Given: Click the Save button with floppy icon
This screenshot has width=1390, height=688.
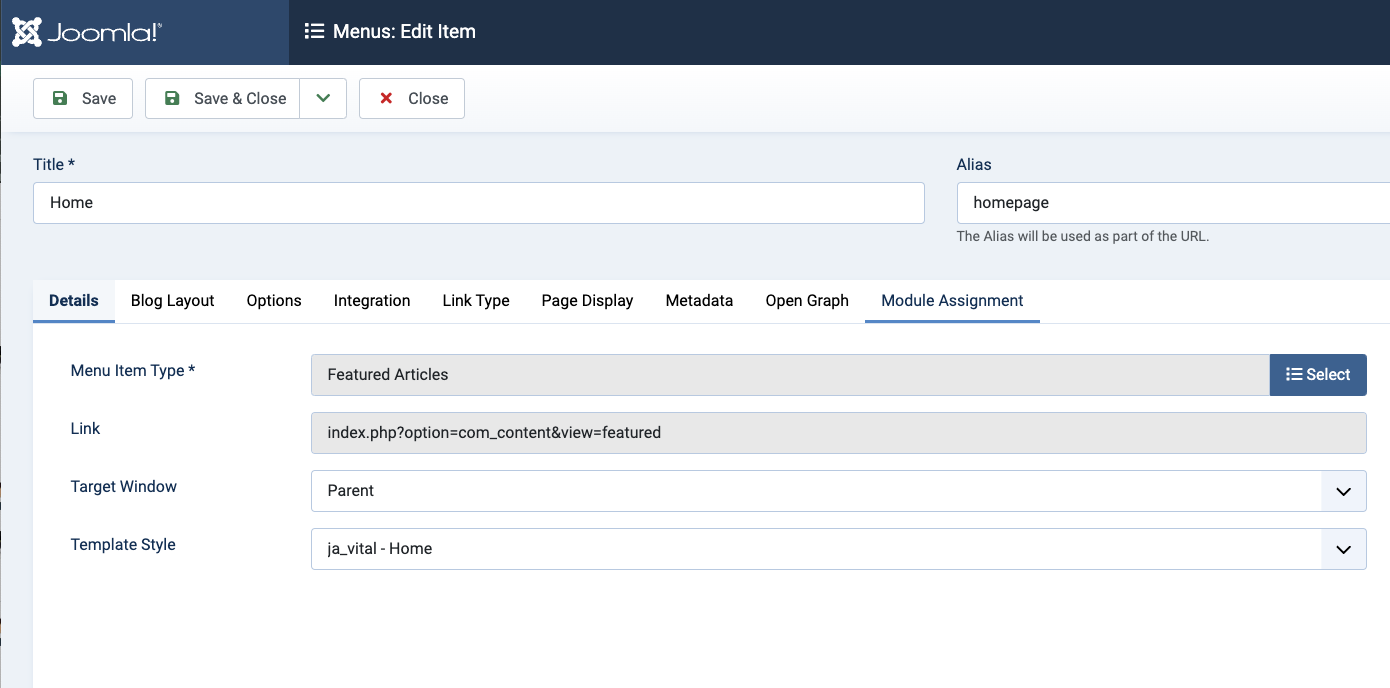Looking at the screenshot, I should click(x=83, y=98).
